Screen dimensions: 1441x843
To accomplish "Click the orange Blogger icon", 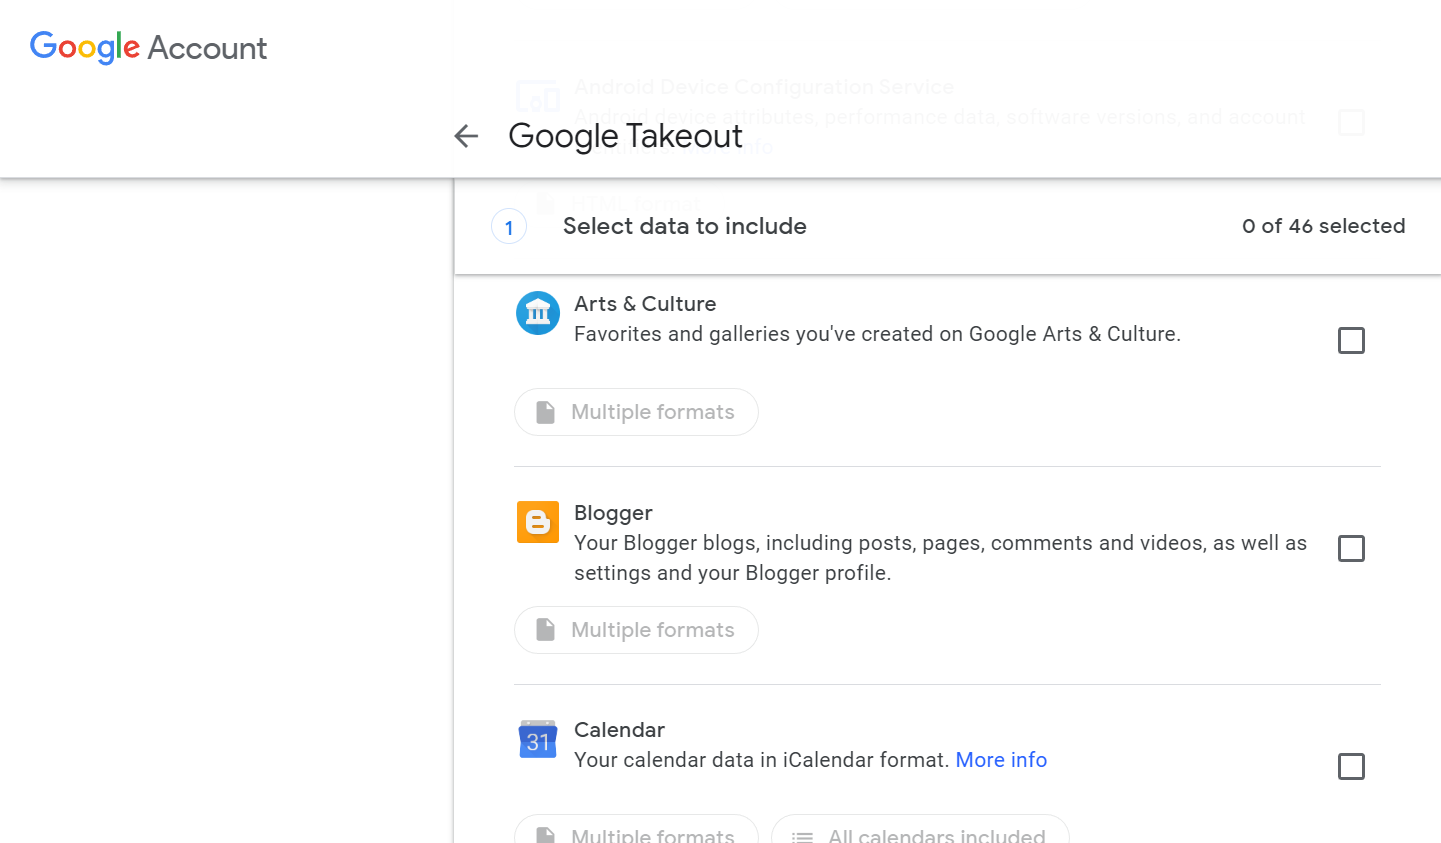I will (537, 522).
